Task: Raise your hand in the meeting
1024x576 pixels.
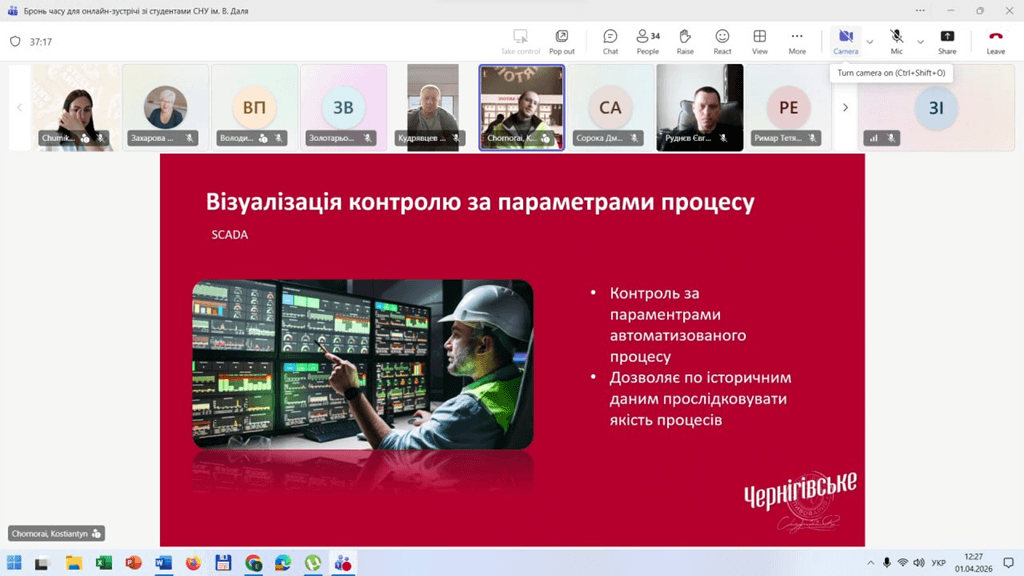Action: click(x=685, y=41)
